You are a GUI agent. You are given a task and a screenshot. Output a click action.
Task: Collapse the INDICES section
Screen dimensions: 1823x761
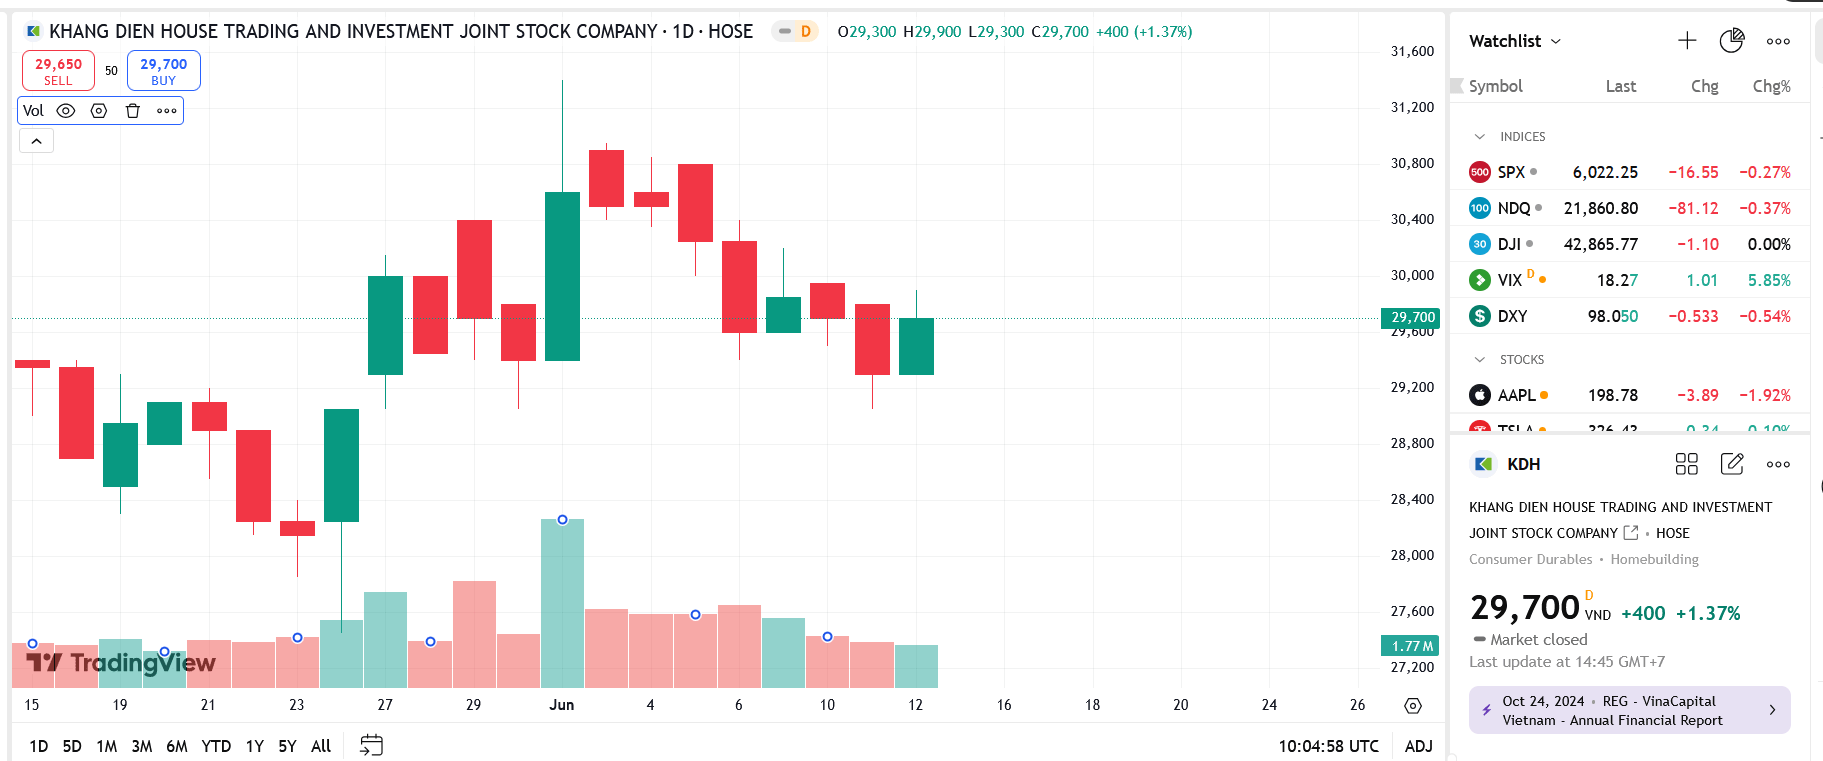[1480, 136]
